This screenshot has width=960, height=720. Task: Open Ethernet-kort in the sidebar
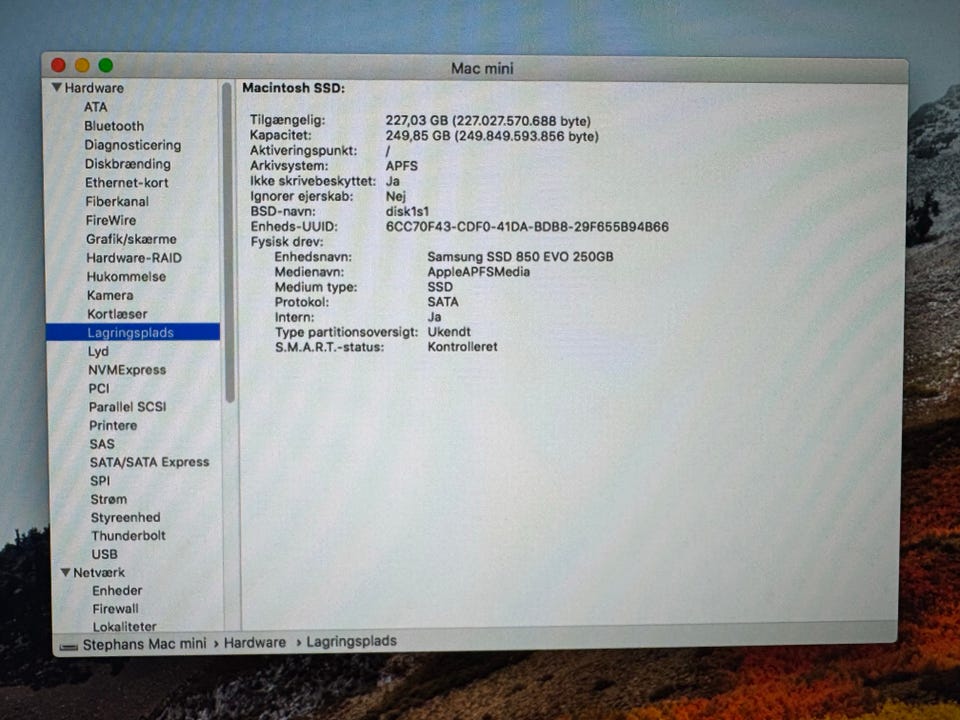click(x=127, y=183)
